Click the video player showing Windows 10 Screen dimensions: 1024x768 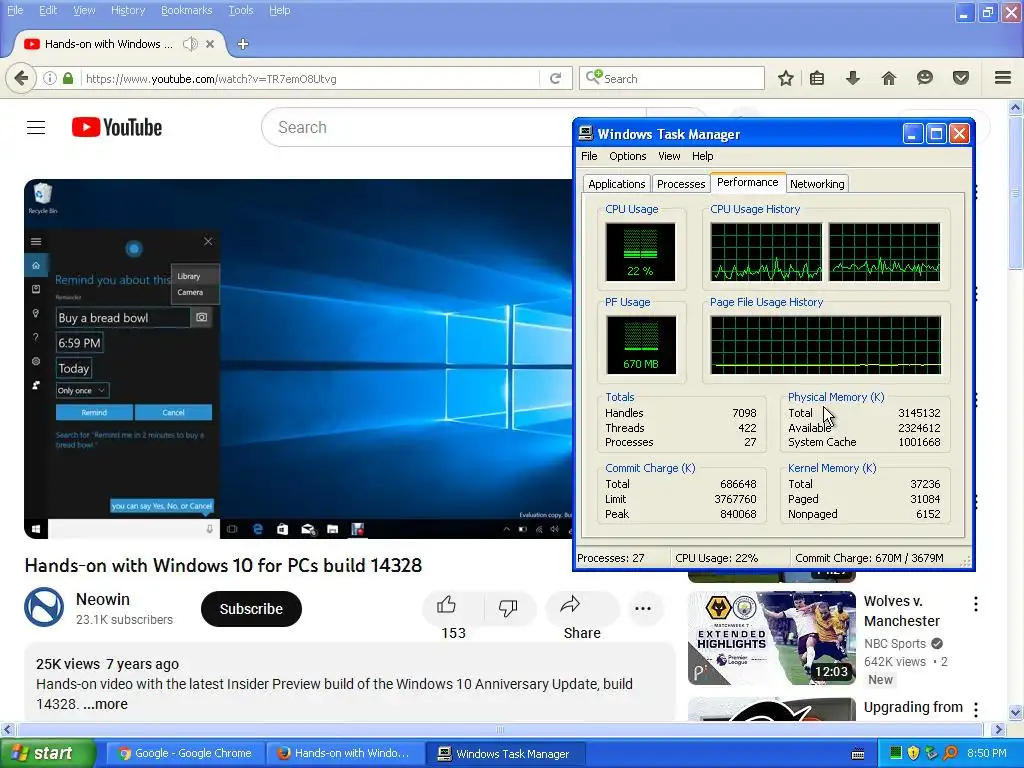click(298, 359)
